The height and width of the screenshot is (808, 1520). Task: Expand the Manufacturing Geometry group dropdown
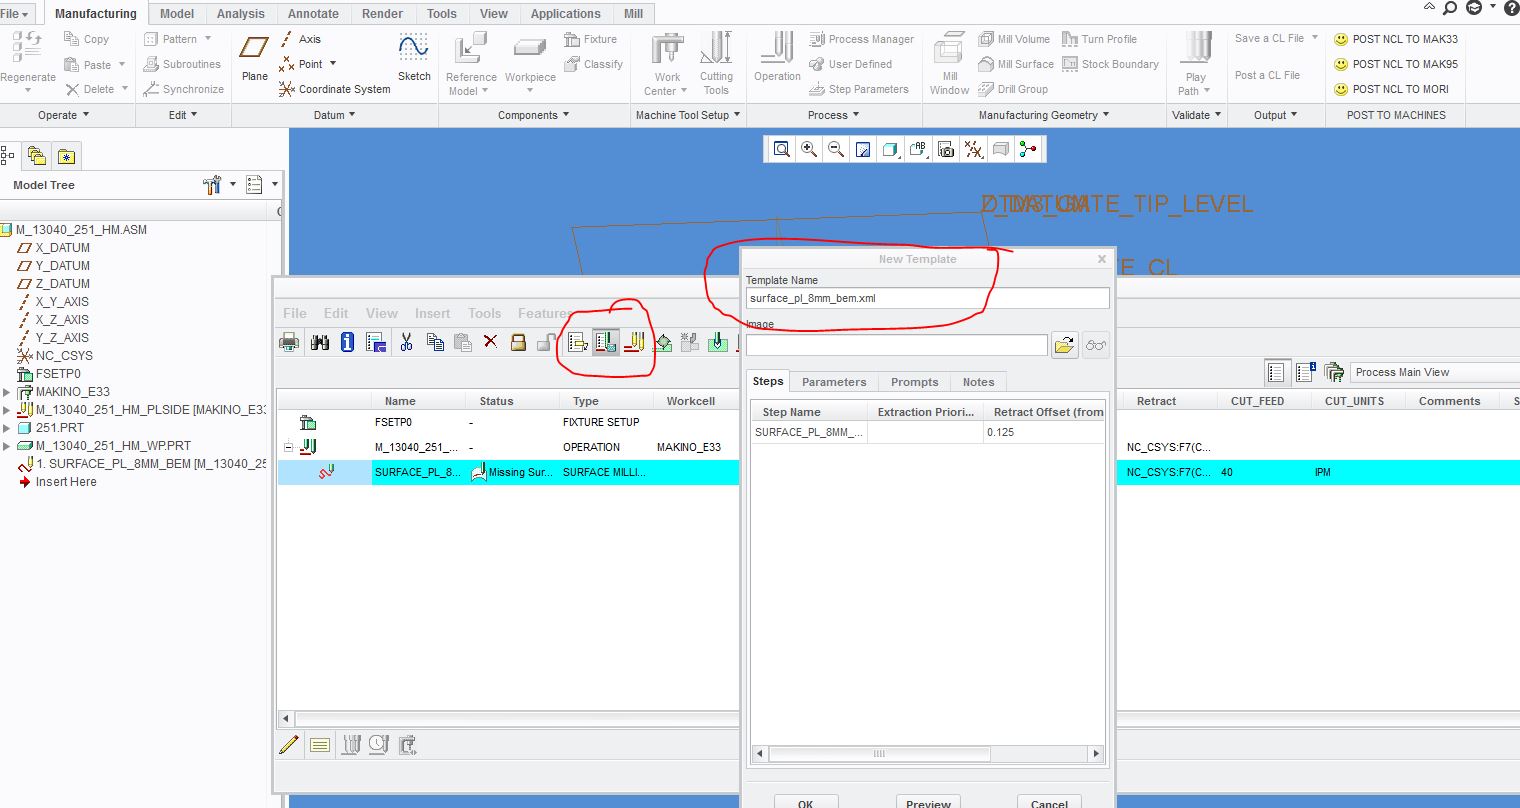pyautogui.click(x=1044, y=115)
